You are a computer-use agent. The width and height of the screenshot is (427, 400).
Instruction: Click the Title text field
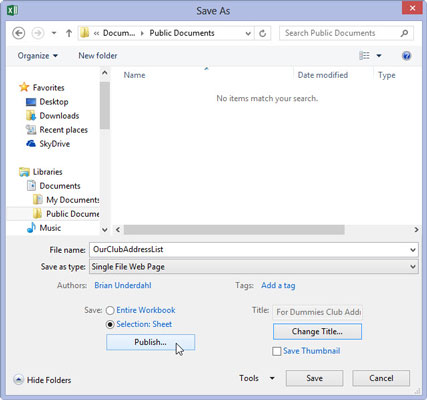(x=317, y=312)
